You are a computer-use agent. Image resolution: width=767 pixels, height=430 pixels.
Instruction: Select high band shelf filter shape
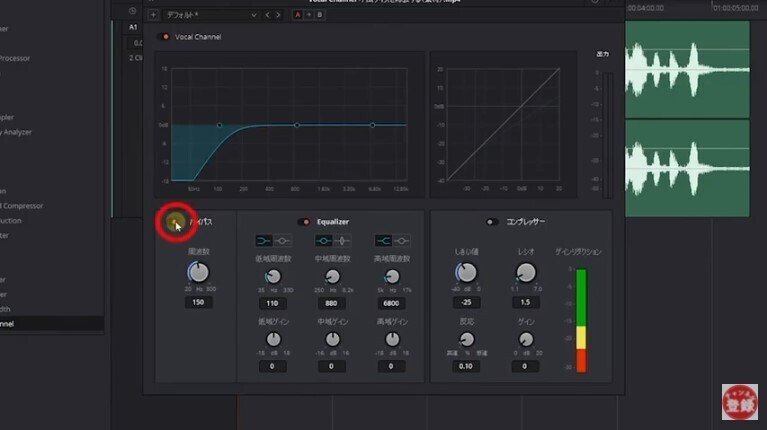[383, 241]
